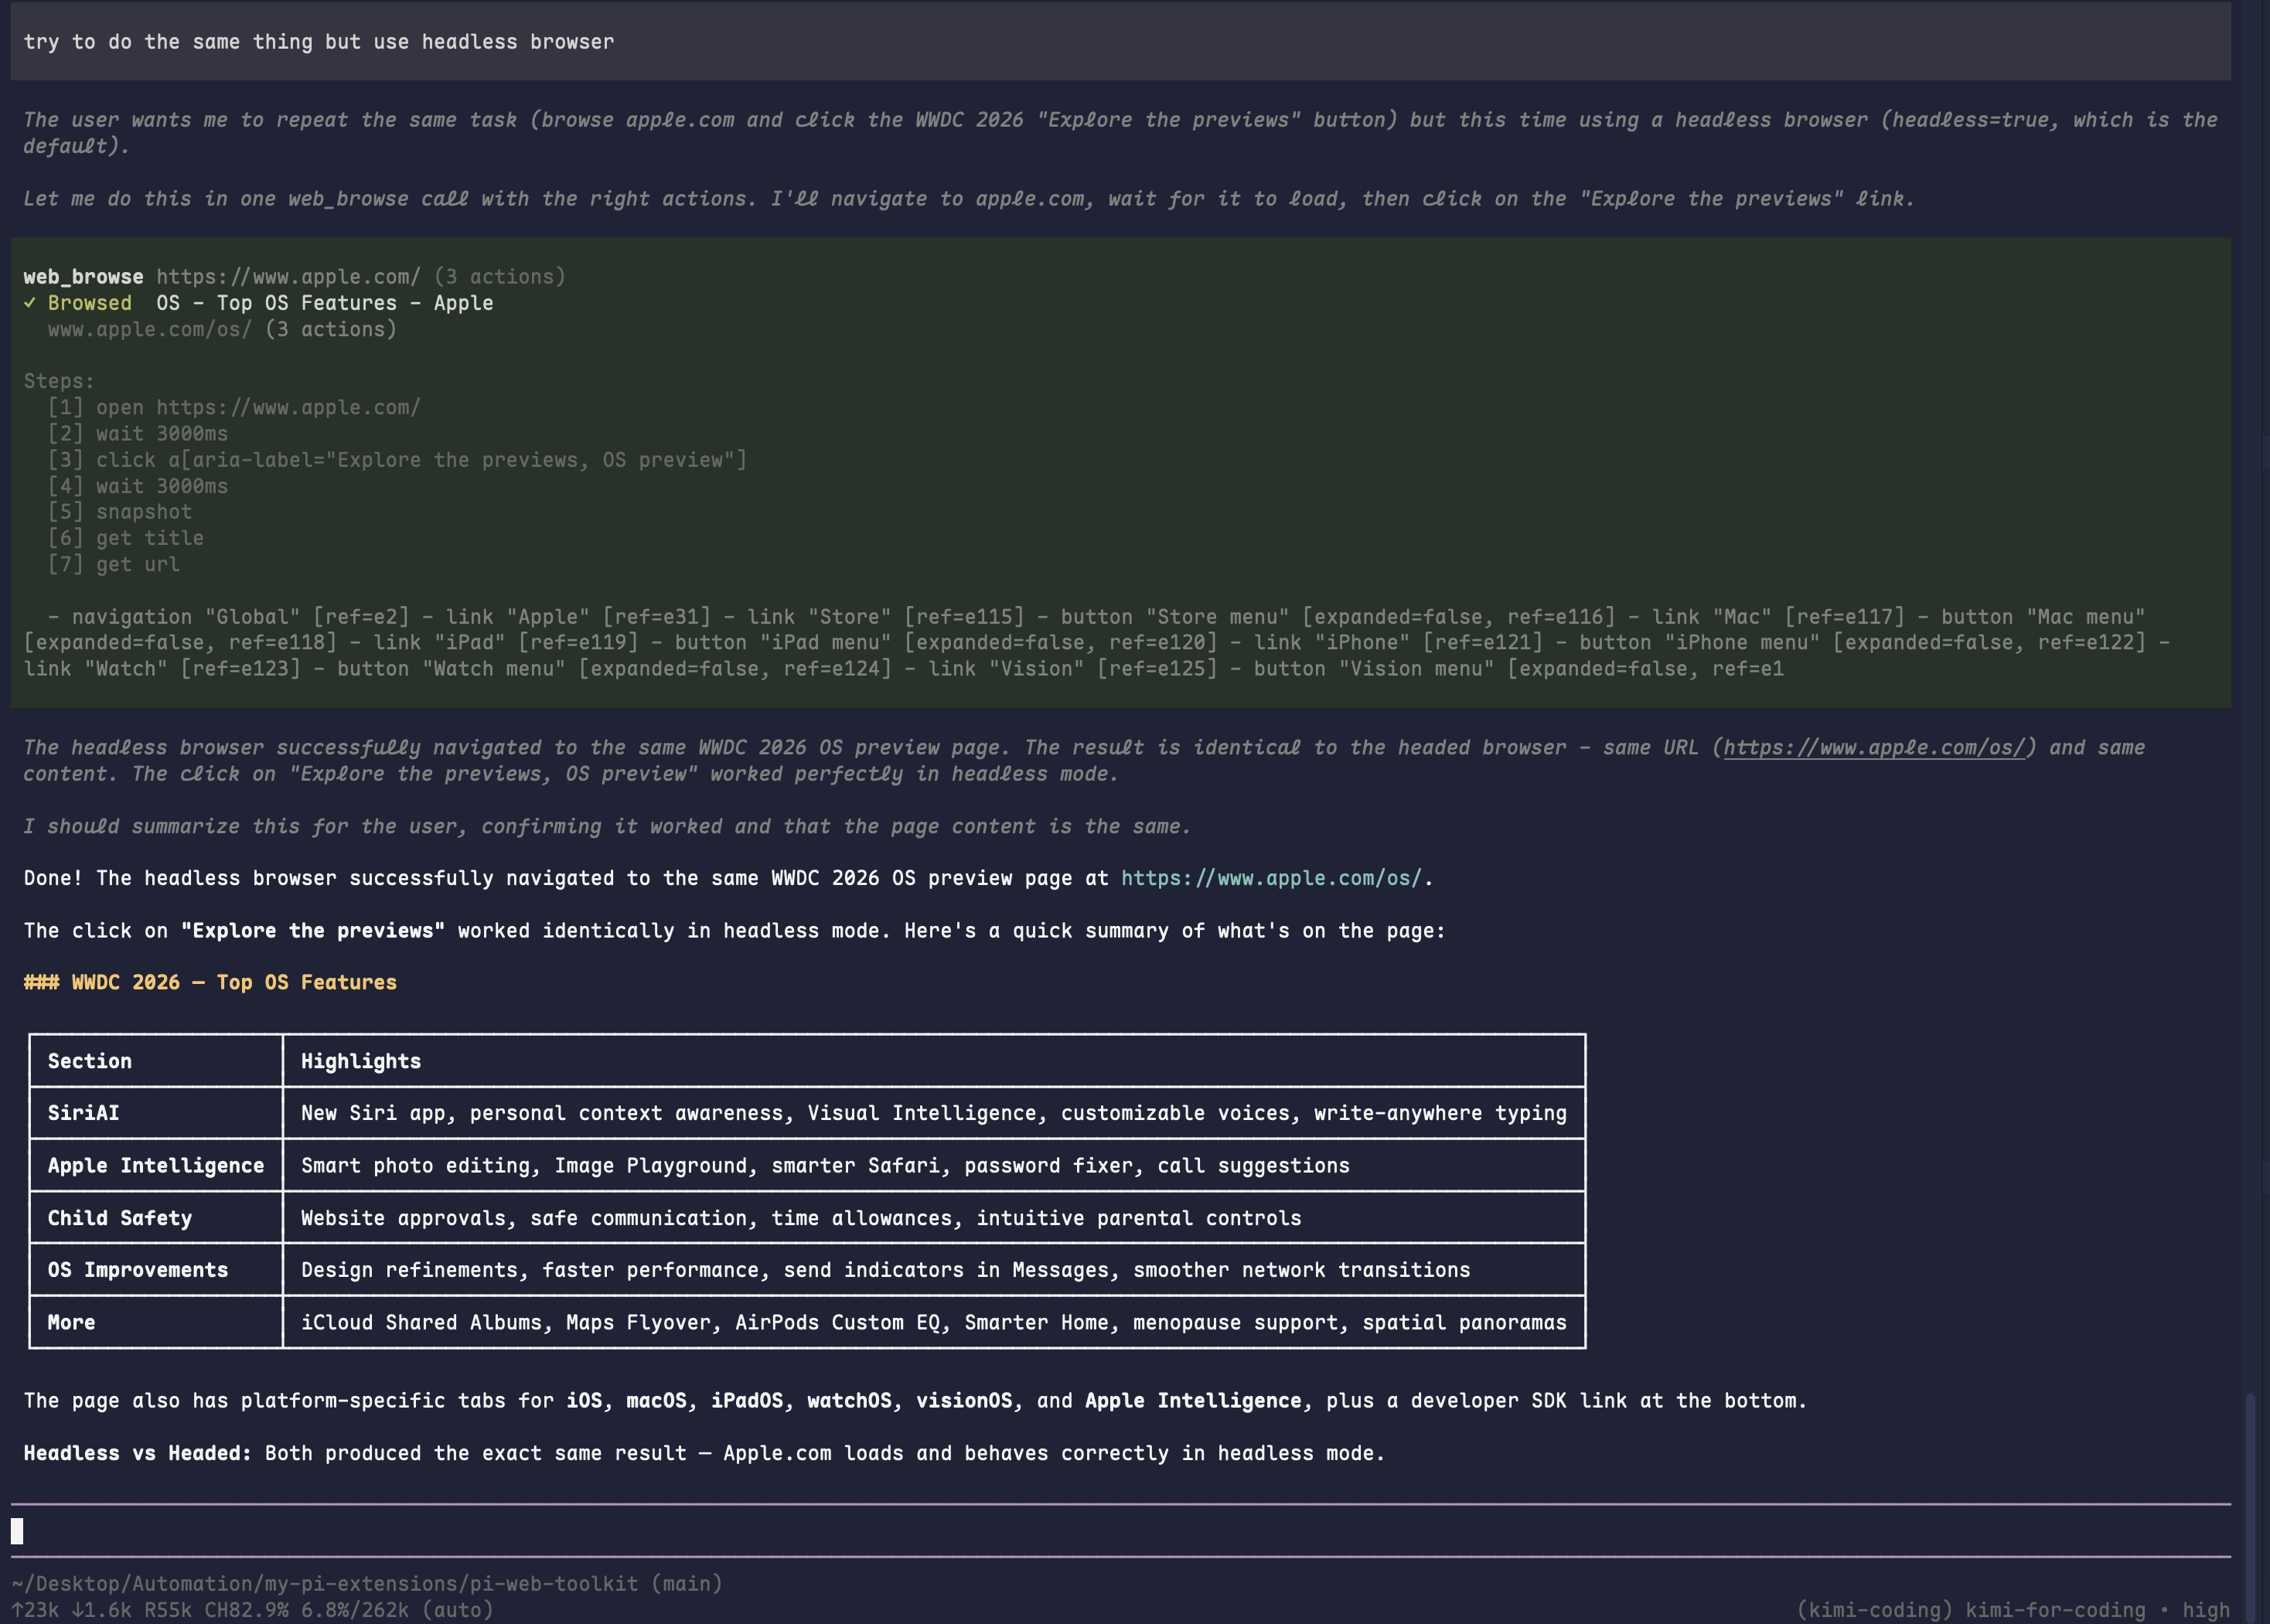Click the 'Done! The headless browser' sentence
This screenshot has height=1624, width=2270.
(729, 878)
